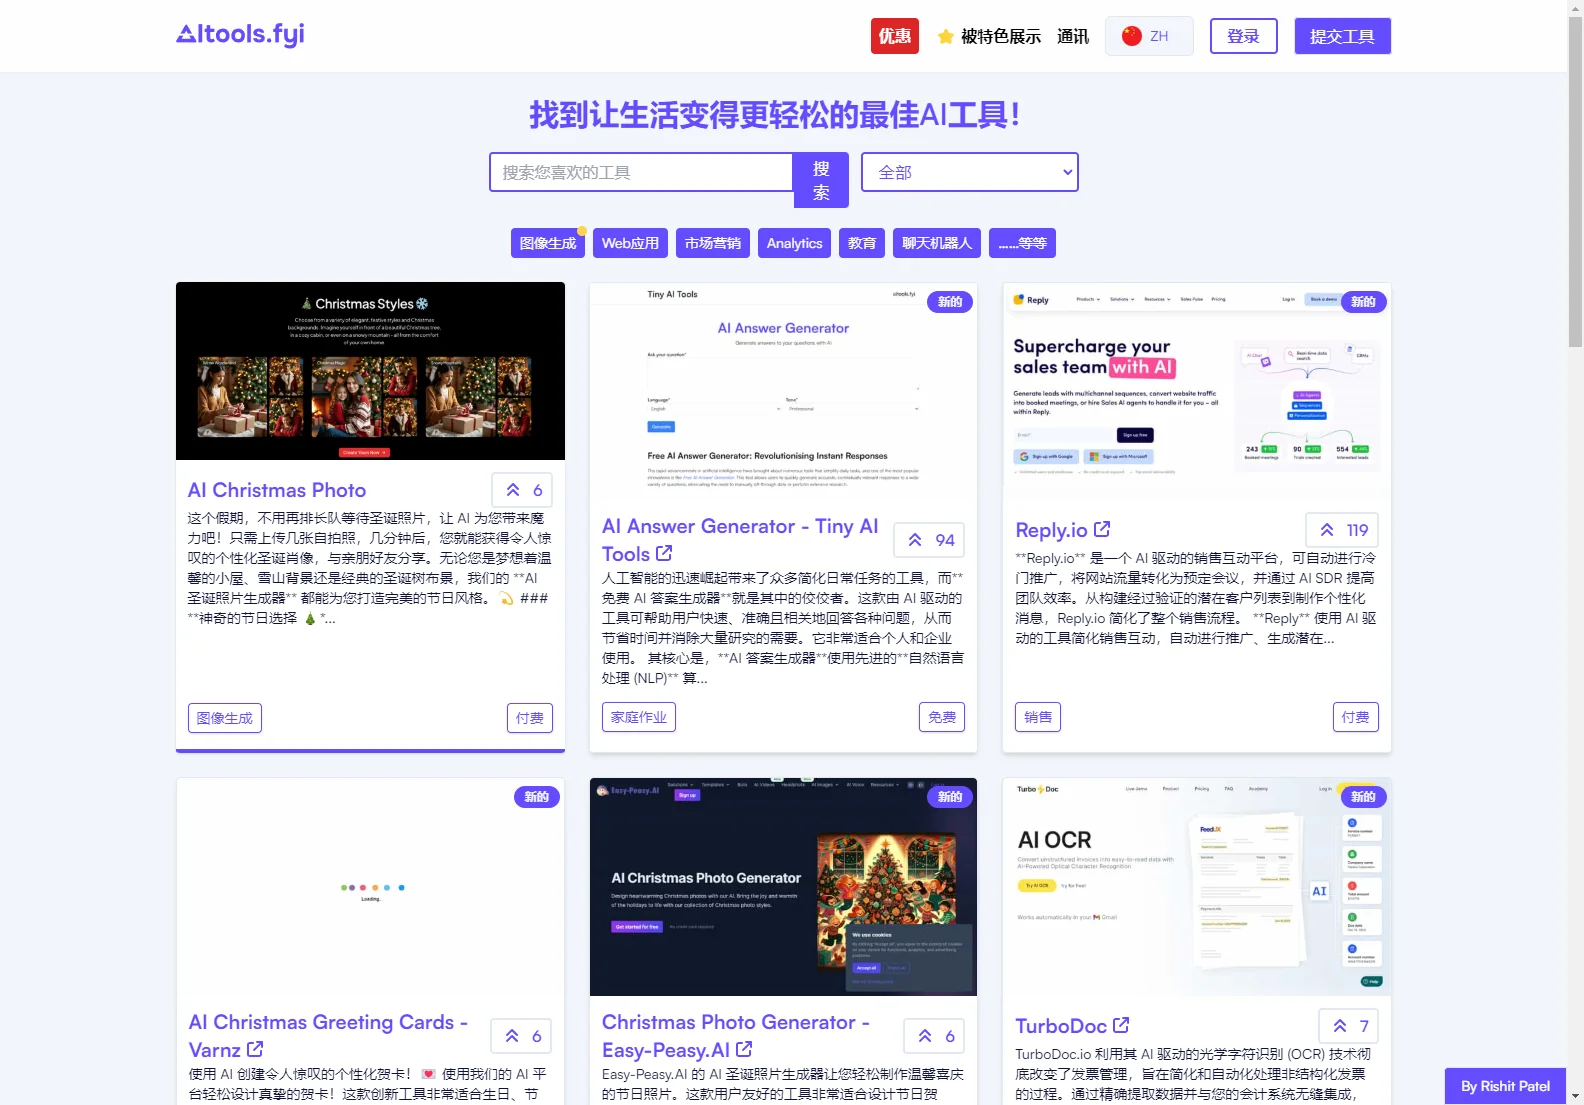Viewport: 1584px width, 1105px height.
Task: Open external link icon next to Easy-Peasy.AI
Action: pyautogui.click(x=744, y=1049)
